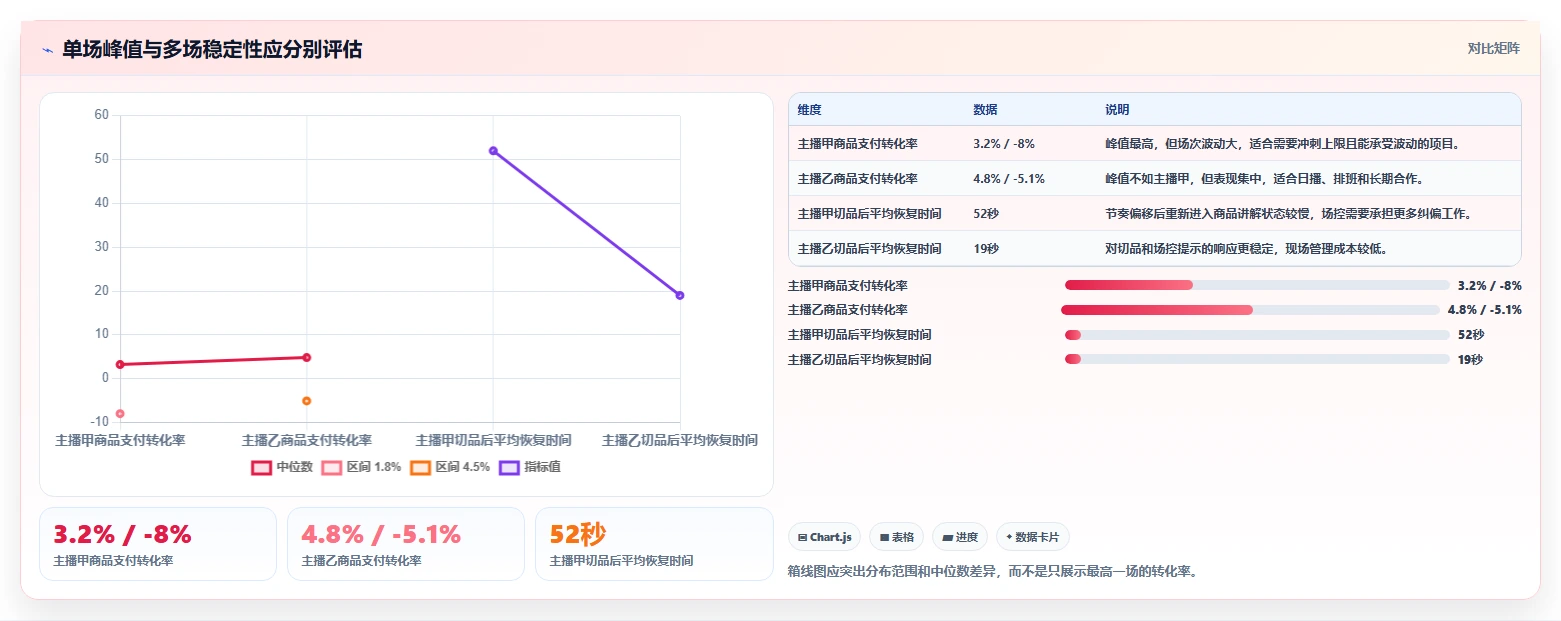Click the stat card showing 4.8% / -5.1%

[406, 544]
